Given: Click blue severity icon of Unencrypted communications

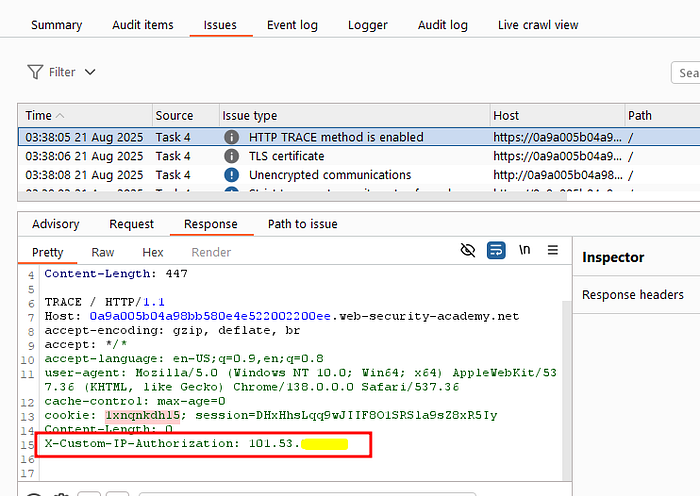Looking at the screenshot, I should pos(231,175).
